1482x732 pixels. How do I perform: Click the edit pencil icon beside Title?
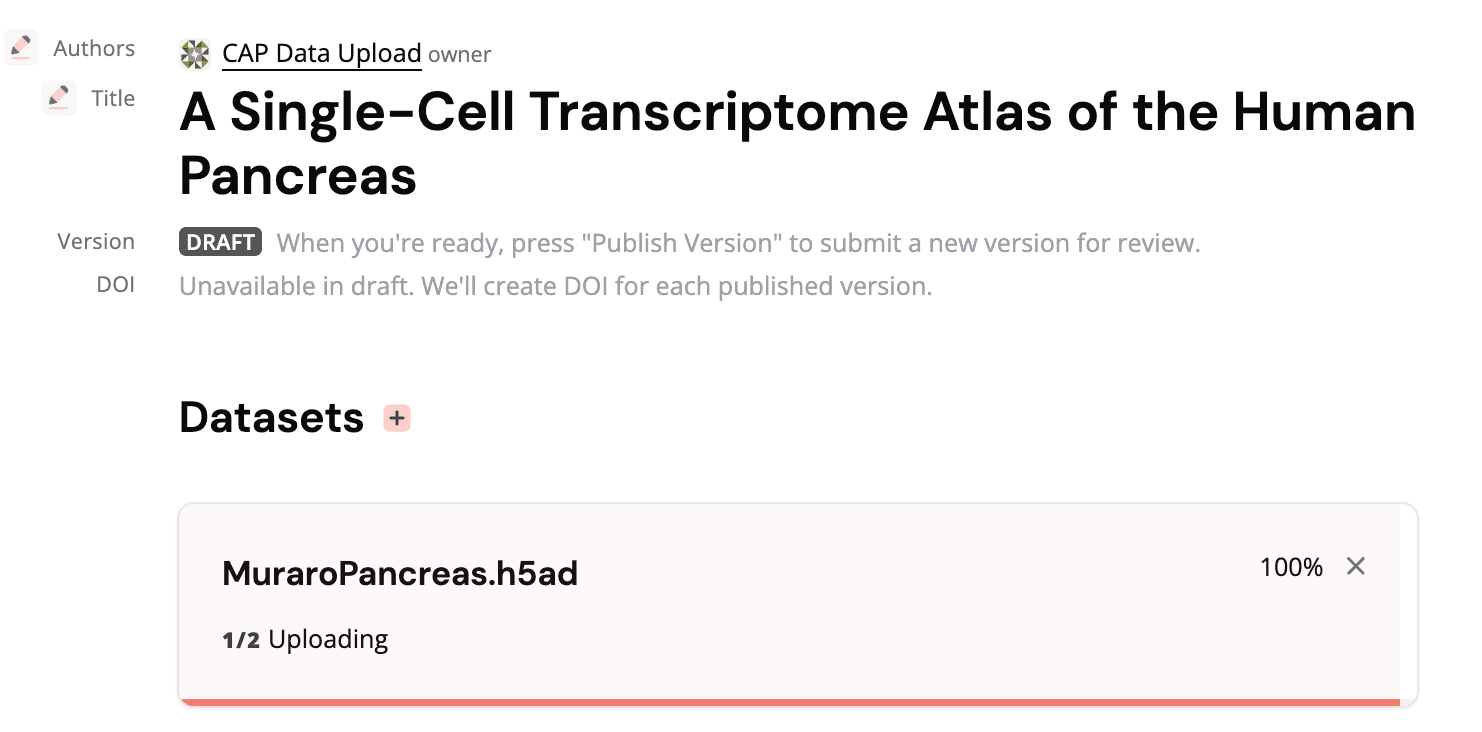pyautogui.click(x=59, y=98)
